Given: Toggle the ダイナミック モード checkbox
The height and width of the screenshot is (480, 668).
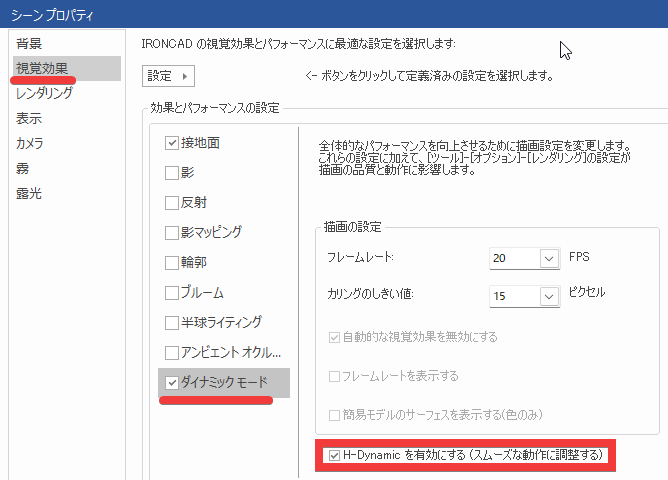Looking at the screenshot, I should [x=171, y=383].
